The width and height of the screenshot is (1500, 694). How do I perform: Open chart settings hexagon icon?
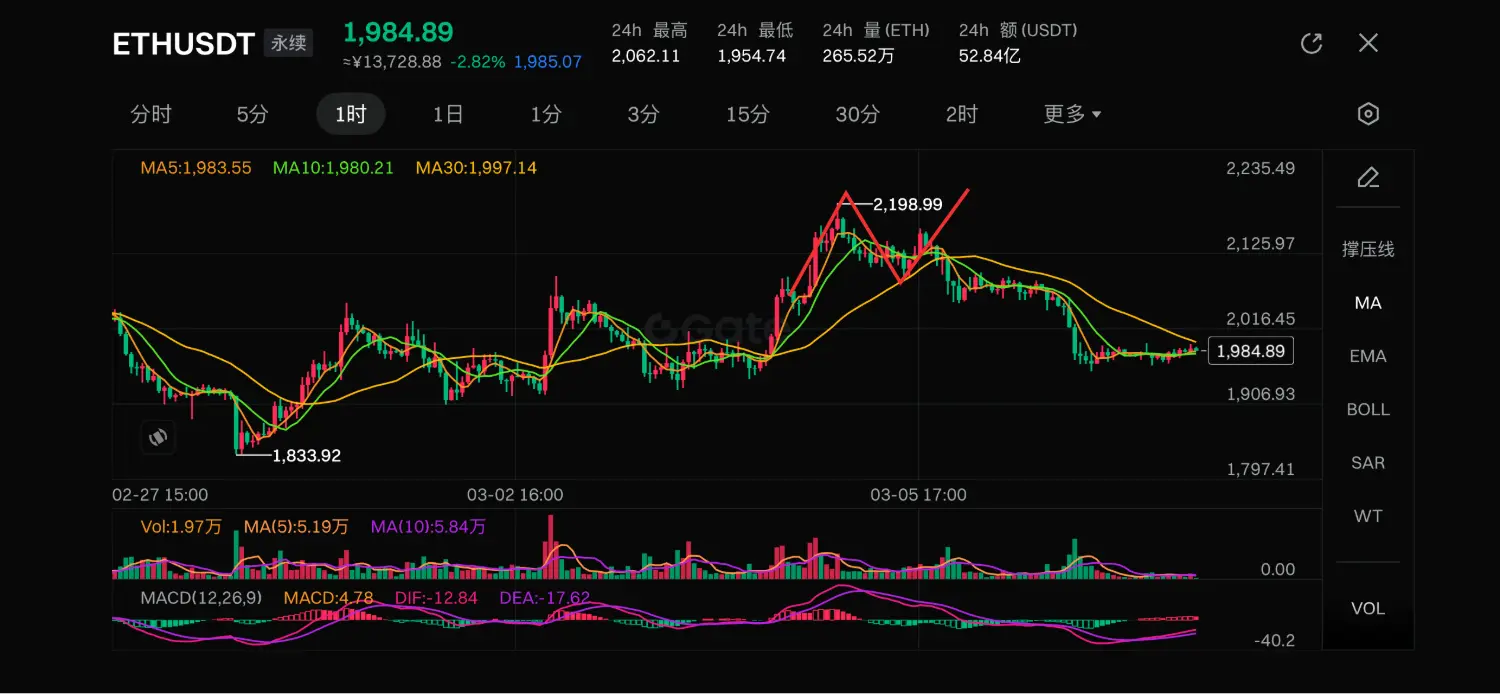(1368, 114)
